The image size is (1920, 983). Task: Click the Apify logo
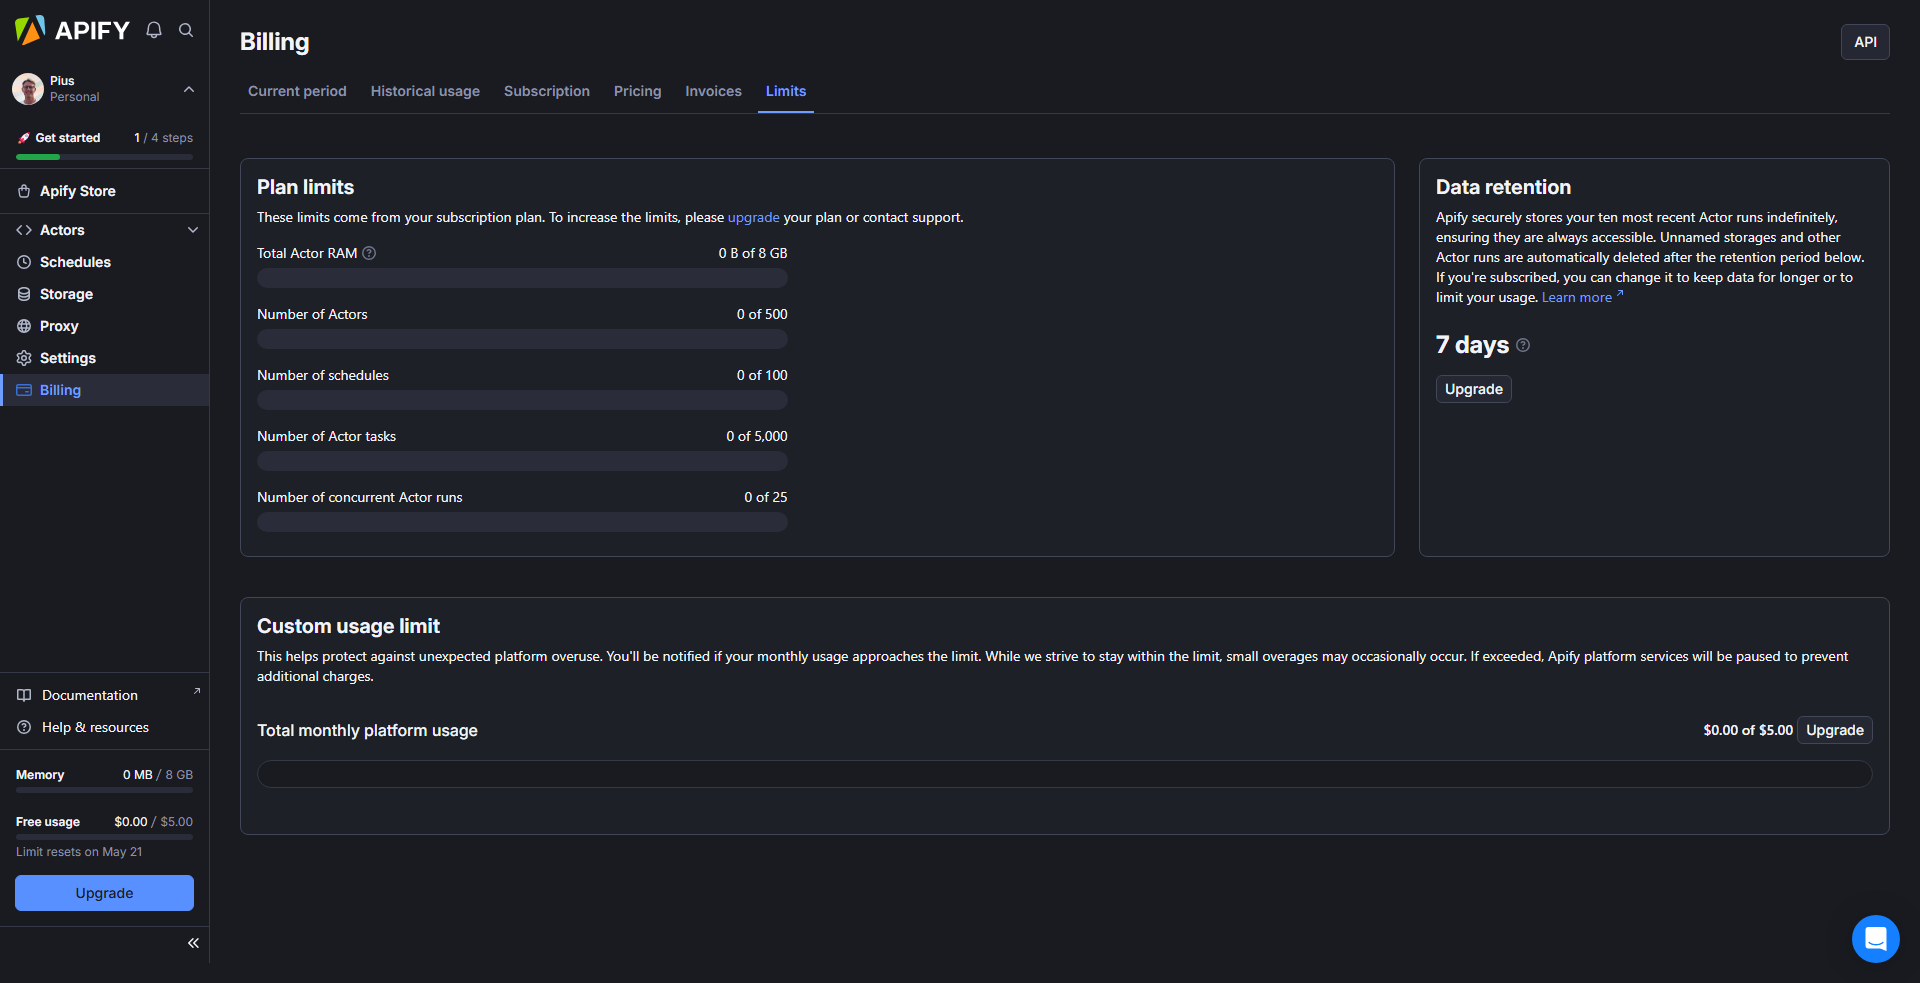pos(72,30)
